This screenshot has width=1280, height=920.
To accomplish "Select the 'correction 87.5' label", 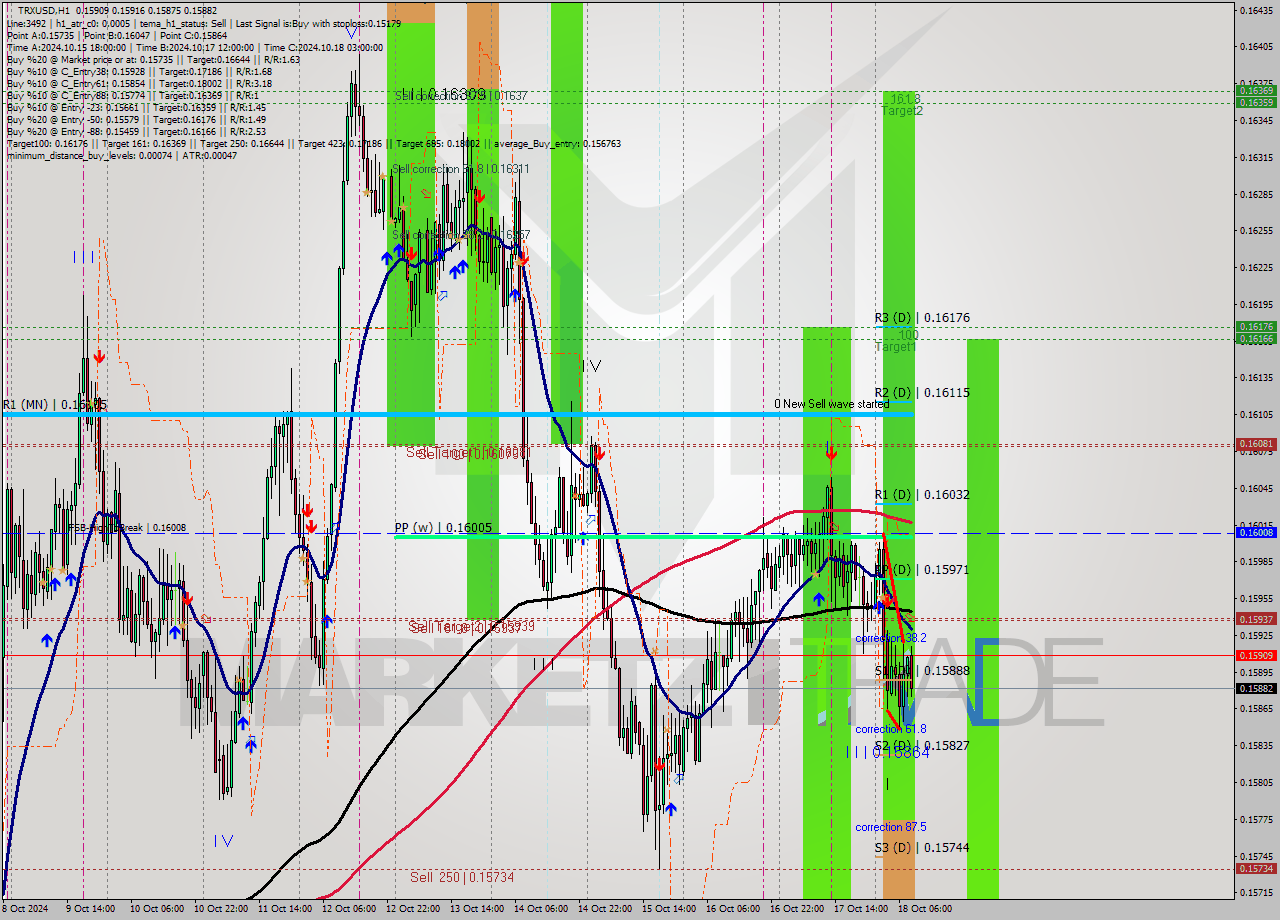I will click(890, 828).
